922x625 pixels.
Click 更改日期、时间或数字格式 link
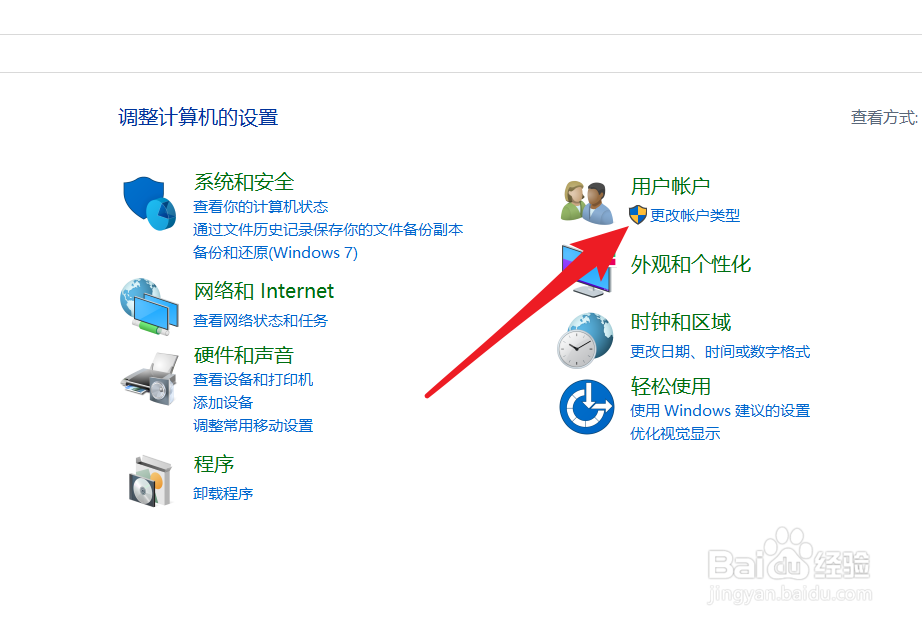pyautogui.click(x=720, y=352)
